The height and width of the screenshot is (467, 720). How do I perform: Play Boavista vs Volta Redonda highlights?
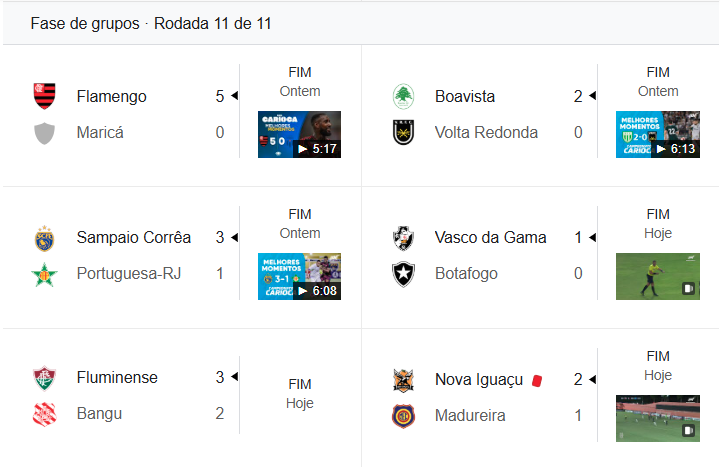click(x=657, y=134)
